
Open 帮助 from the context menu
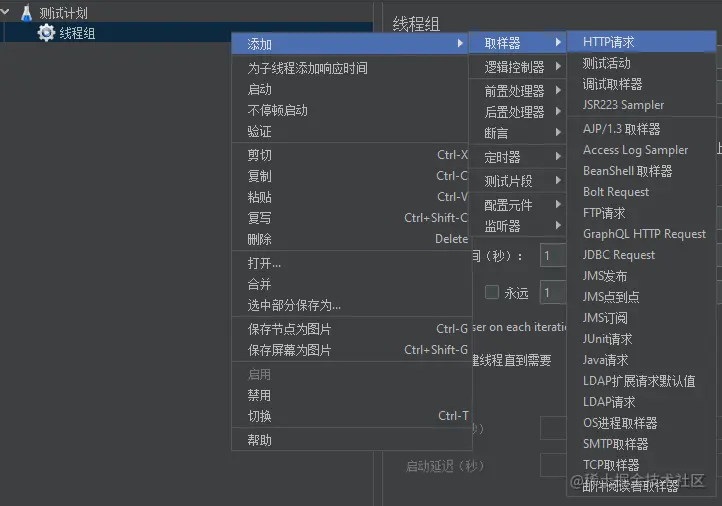[x=352, y=440]
